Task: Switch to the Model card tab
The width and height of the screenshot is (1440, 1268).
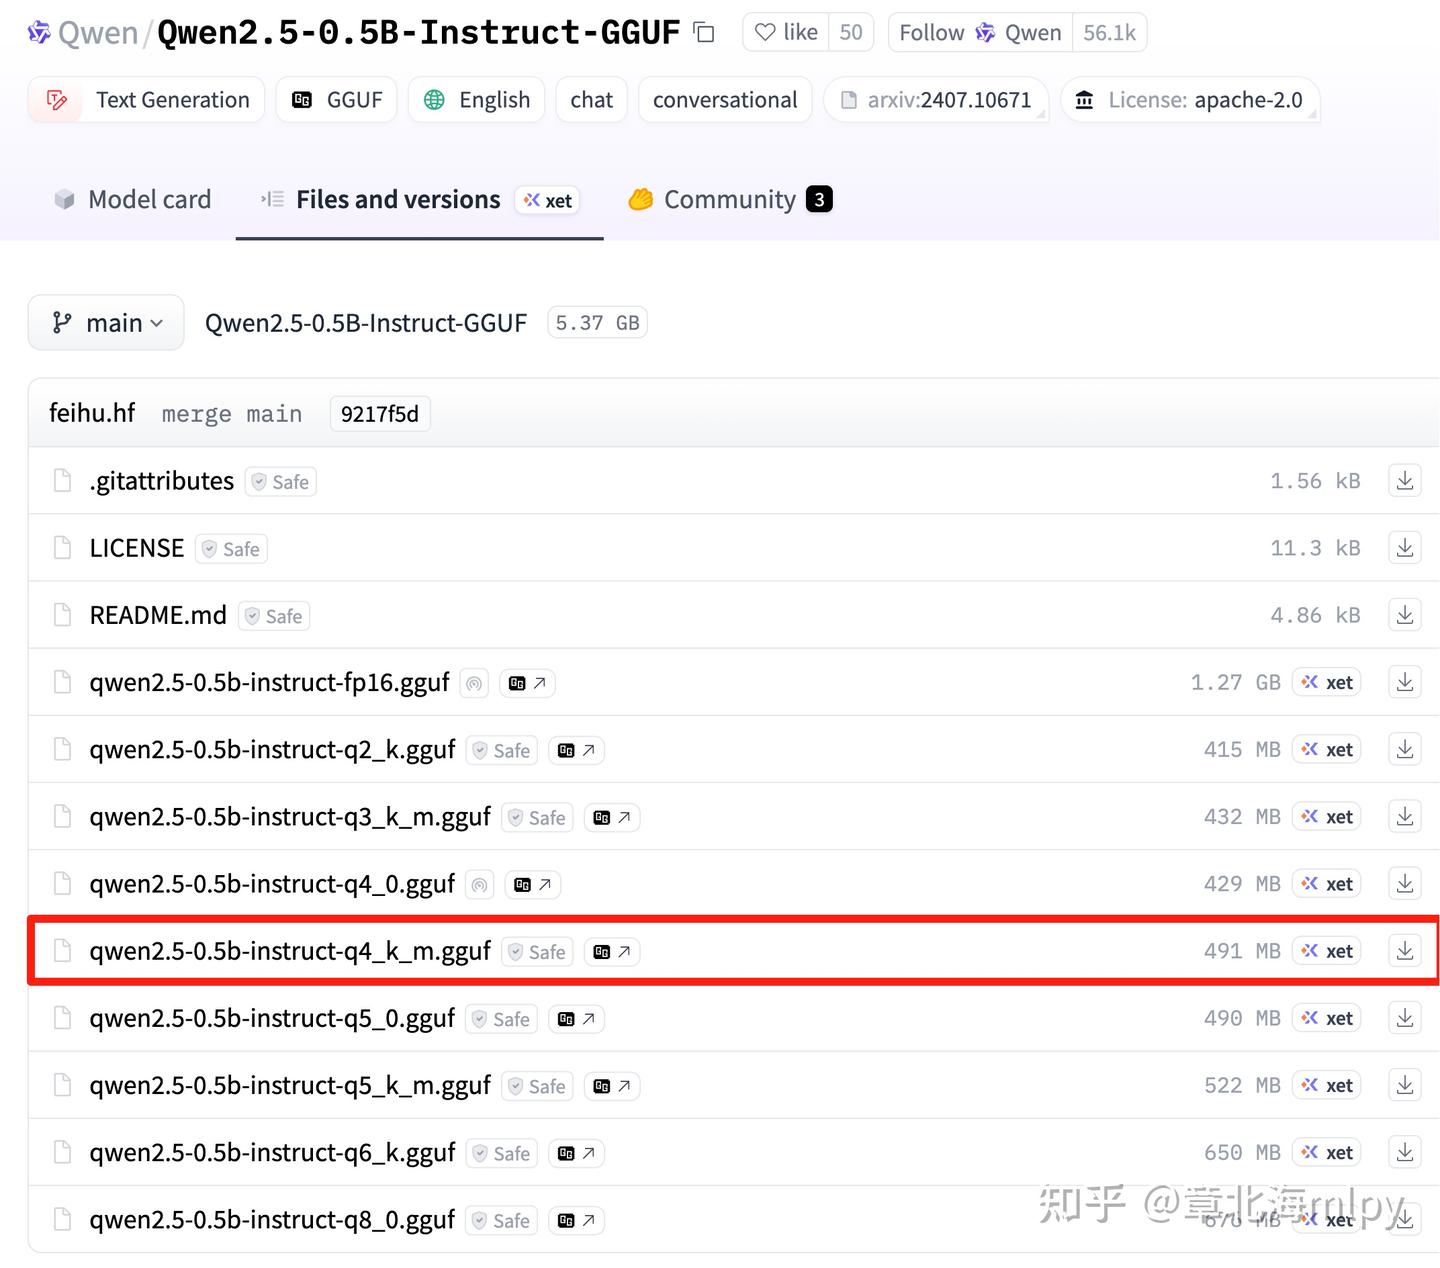Action: coord(132,200)
